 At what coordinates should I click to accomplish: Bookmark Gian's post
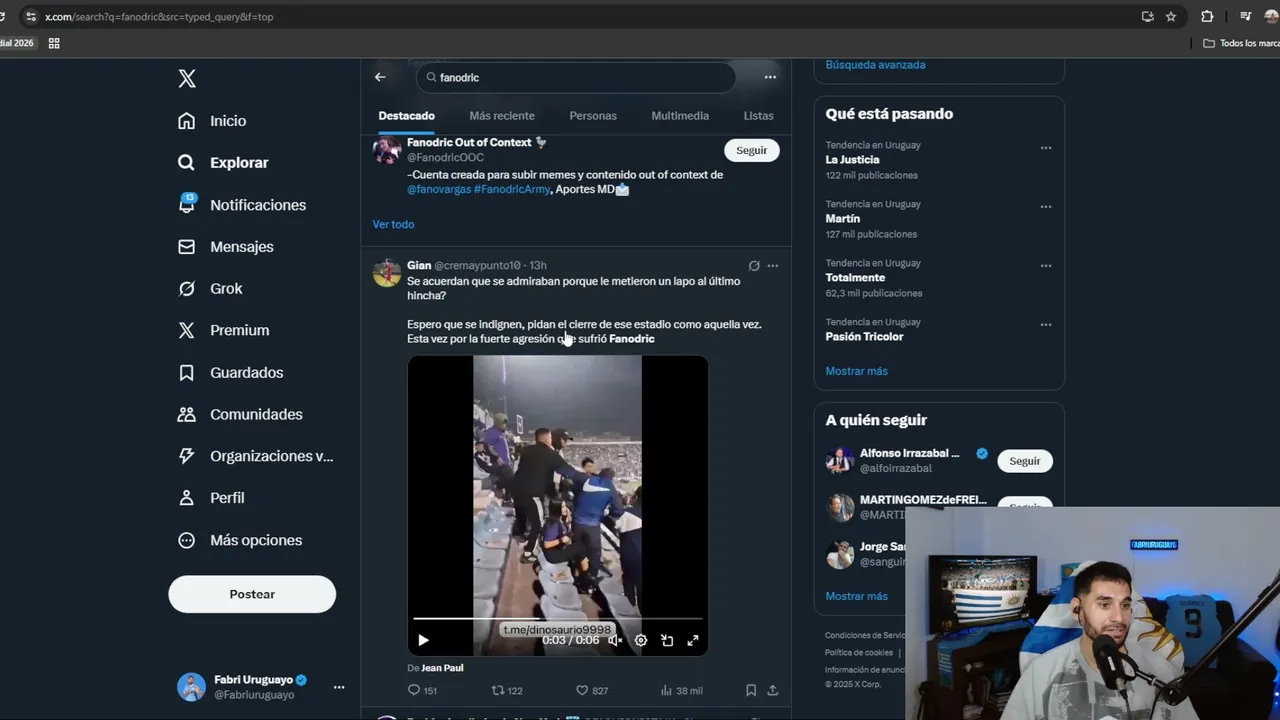751,690
